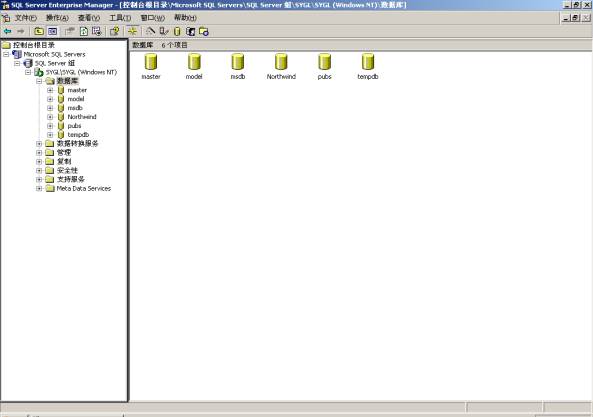Viewport: 593px width, 417px height.
Task: Expand the 支持服务 folder in tree
Action: tap(39, 179)
